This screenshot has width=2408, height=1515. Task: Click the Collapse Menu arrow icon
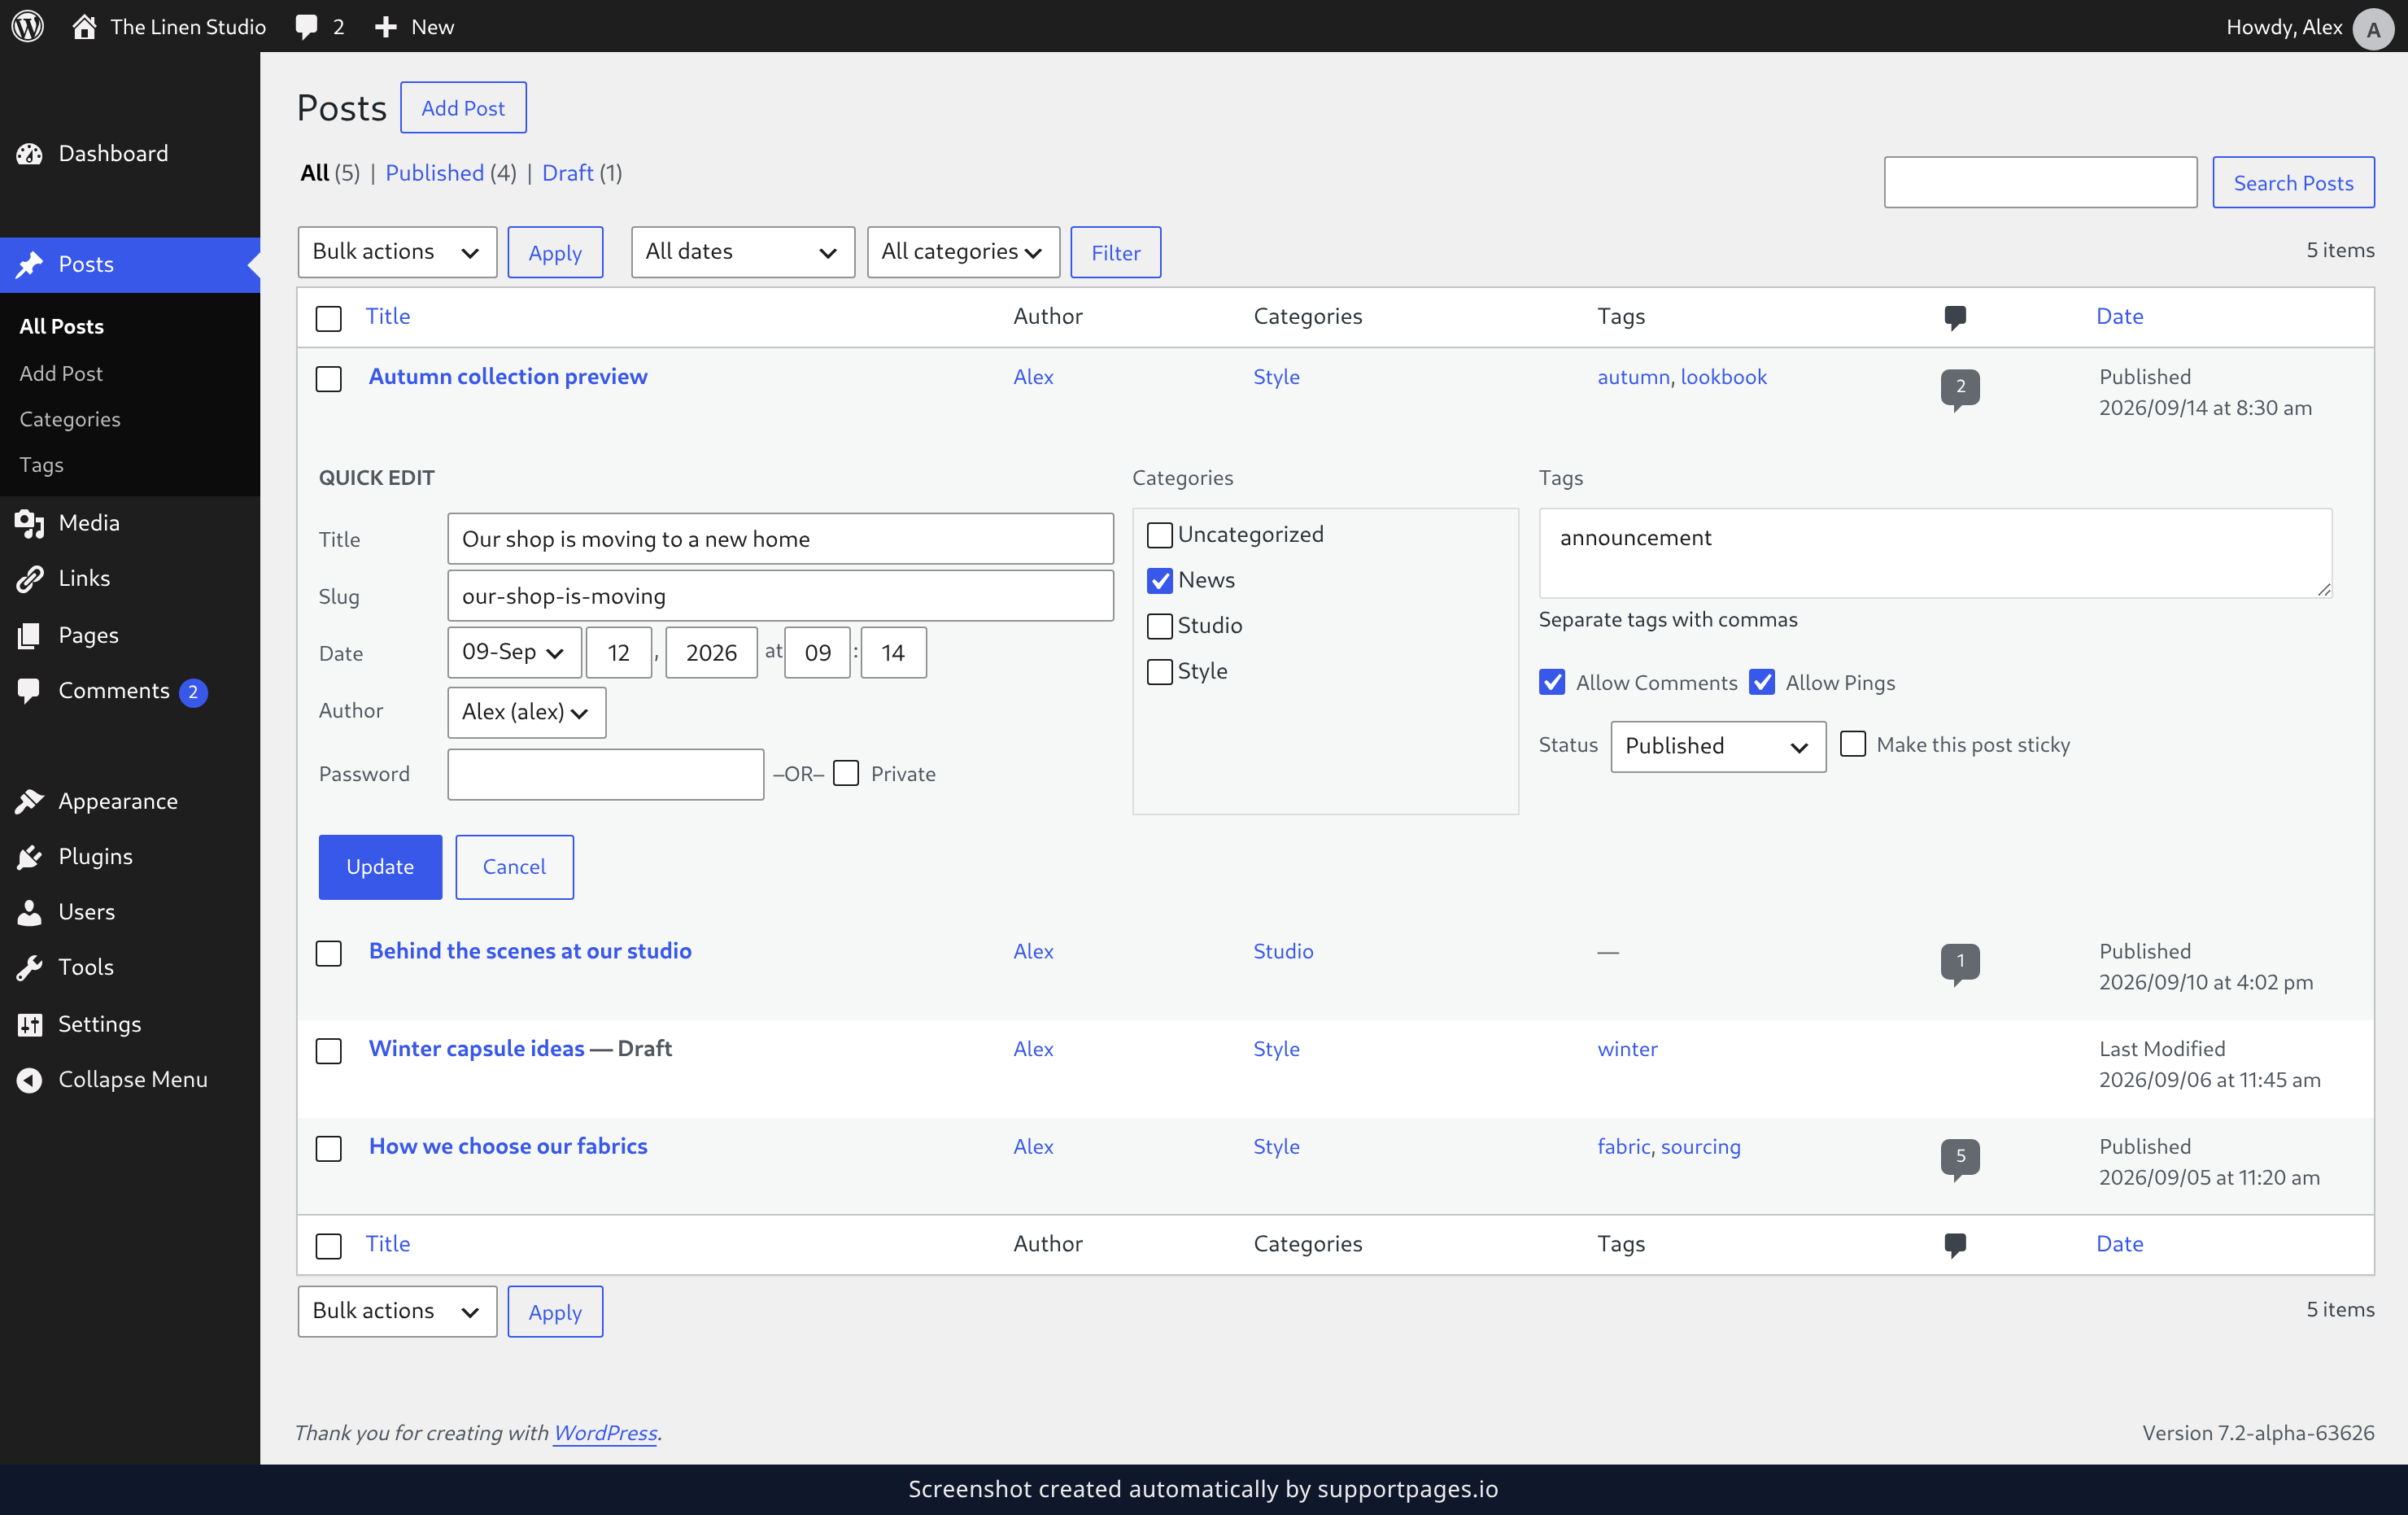tap(30, 1080)
